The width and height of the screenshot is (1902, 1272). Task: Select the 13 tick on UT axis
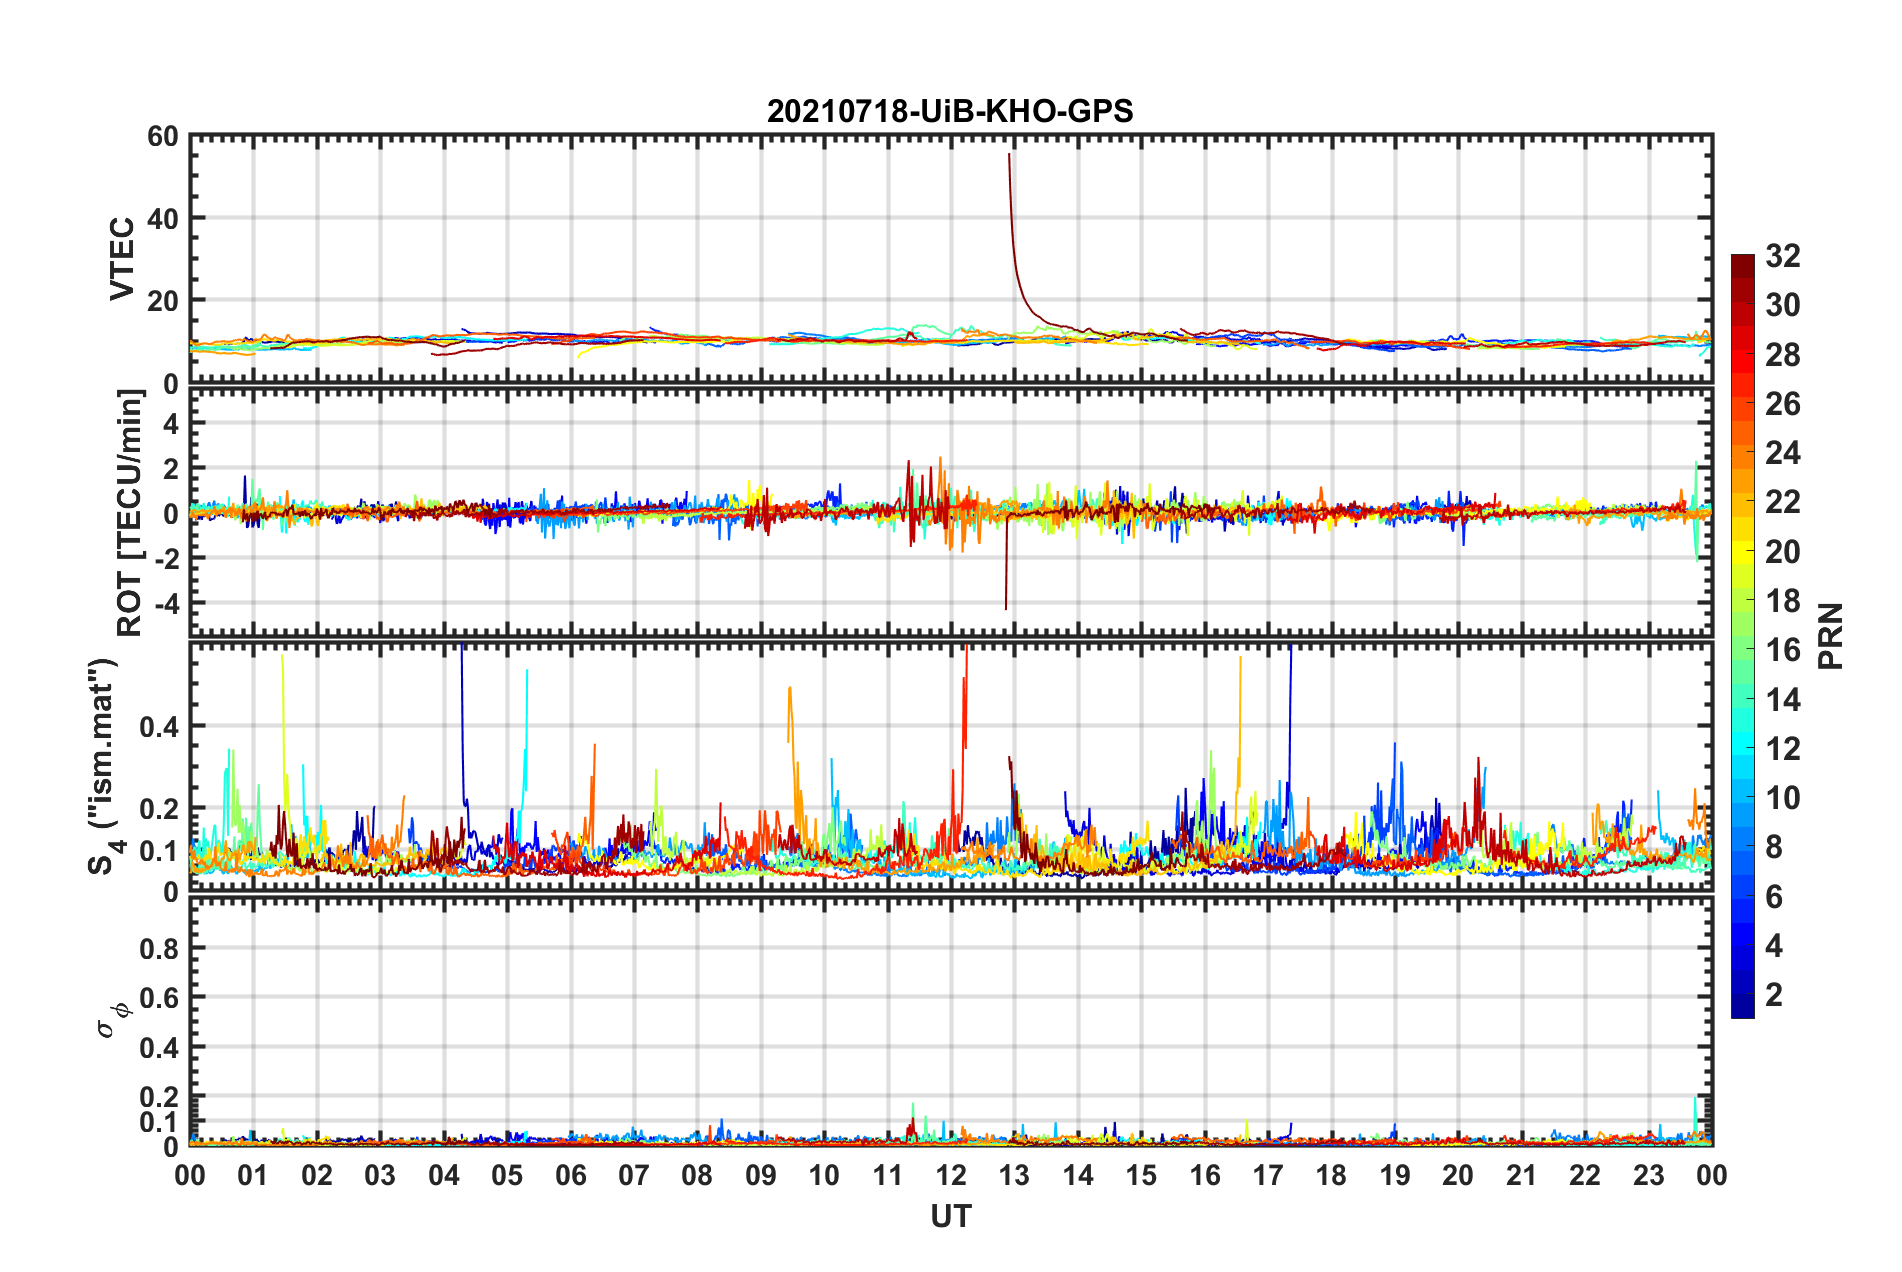[x=1015, y=1175]
